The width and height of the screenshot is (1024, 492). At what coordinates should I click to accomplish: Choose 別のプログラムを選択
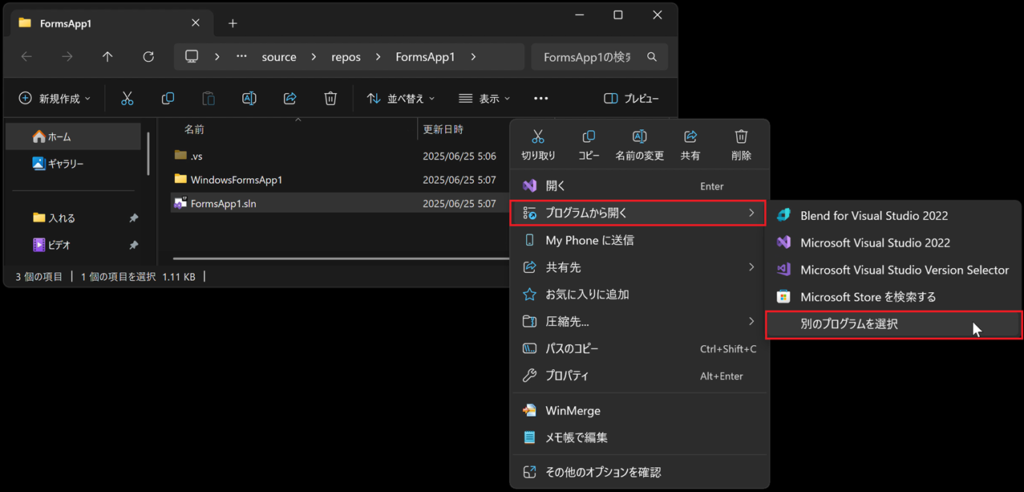coord(893,325)
